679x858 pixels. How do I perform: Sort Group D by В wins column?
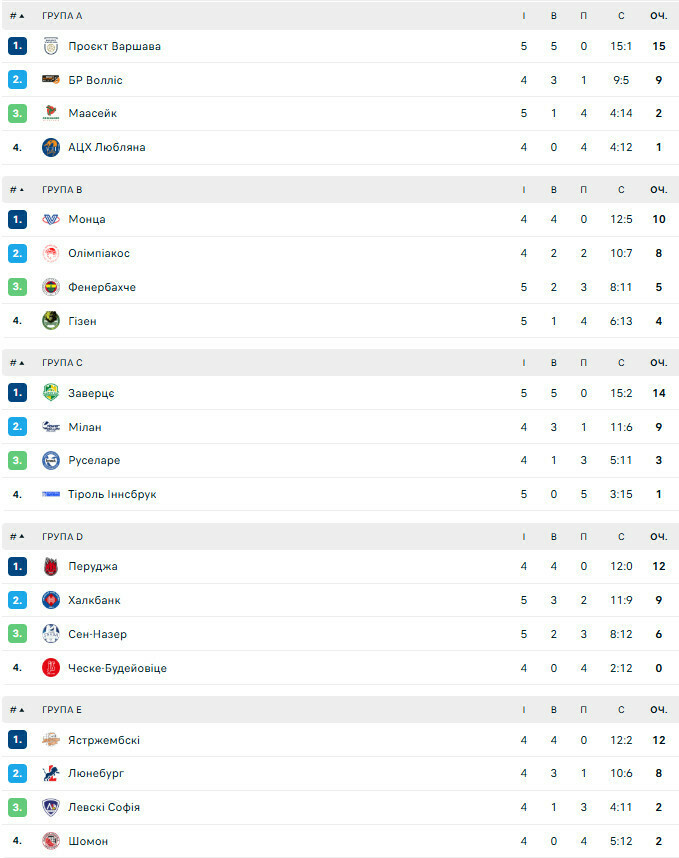point(554,536)
